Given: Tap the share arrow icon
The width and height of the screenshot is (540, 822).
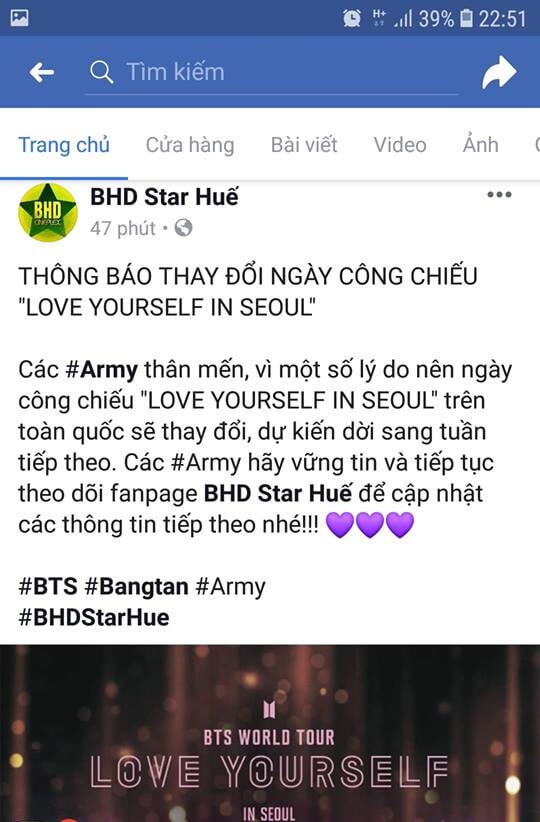Looking at the screenshot, I should (500, 72).
